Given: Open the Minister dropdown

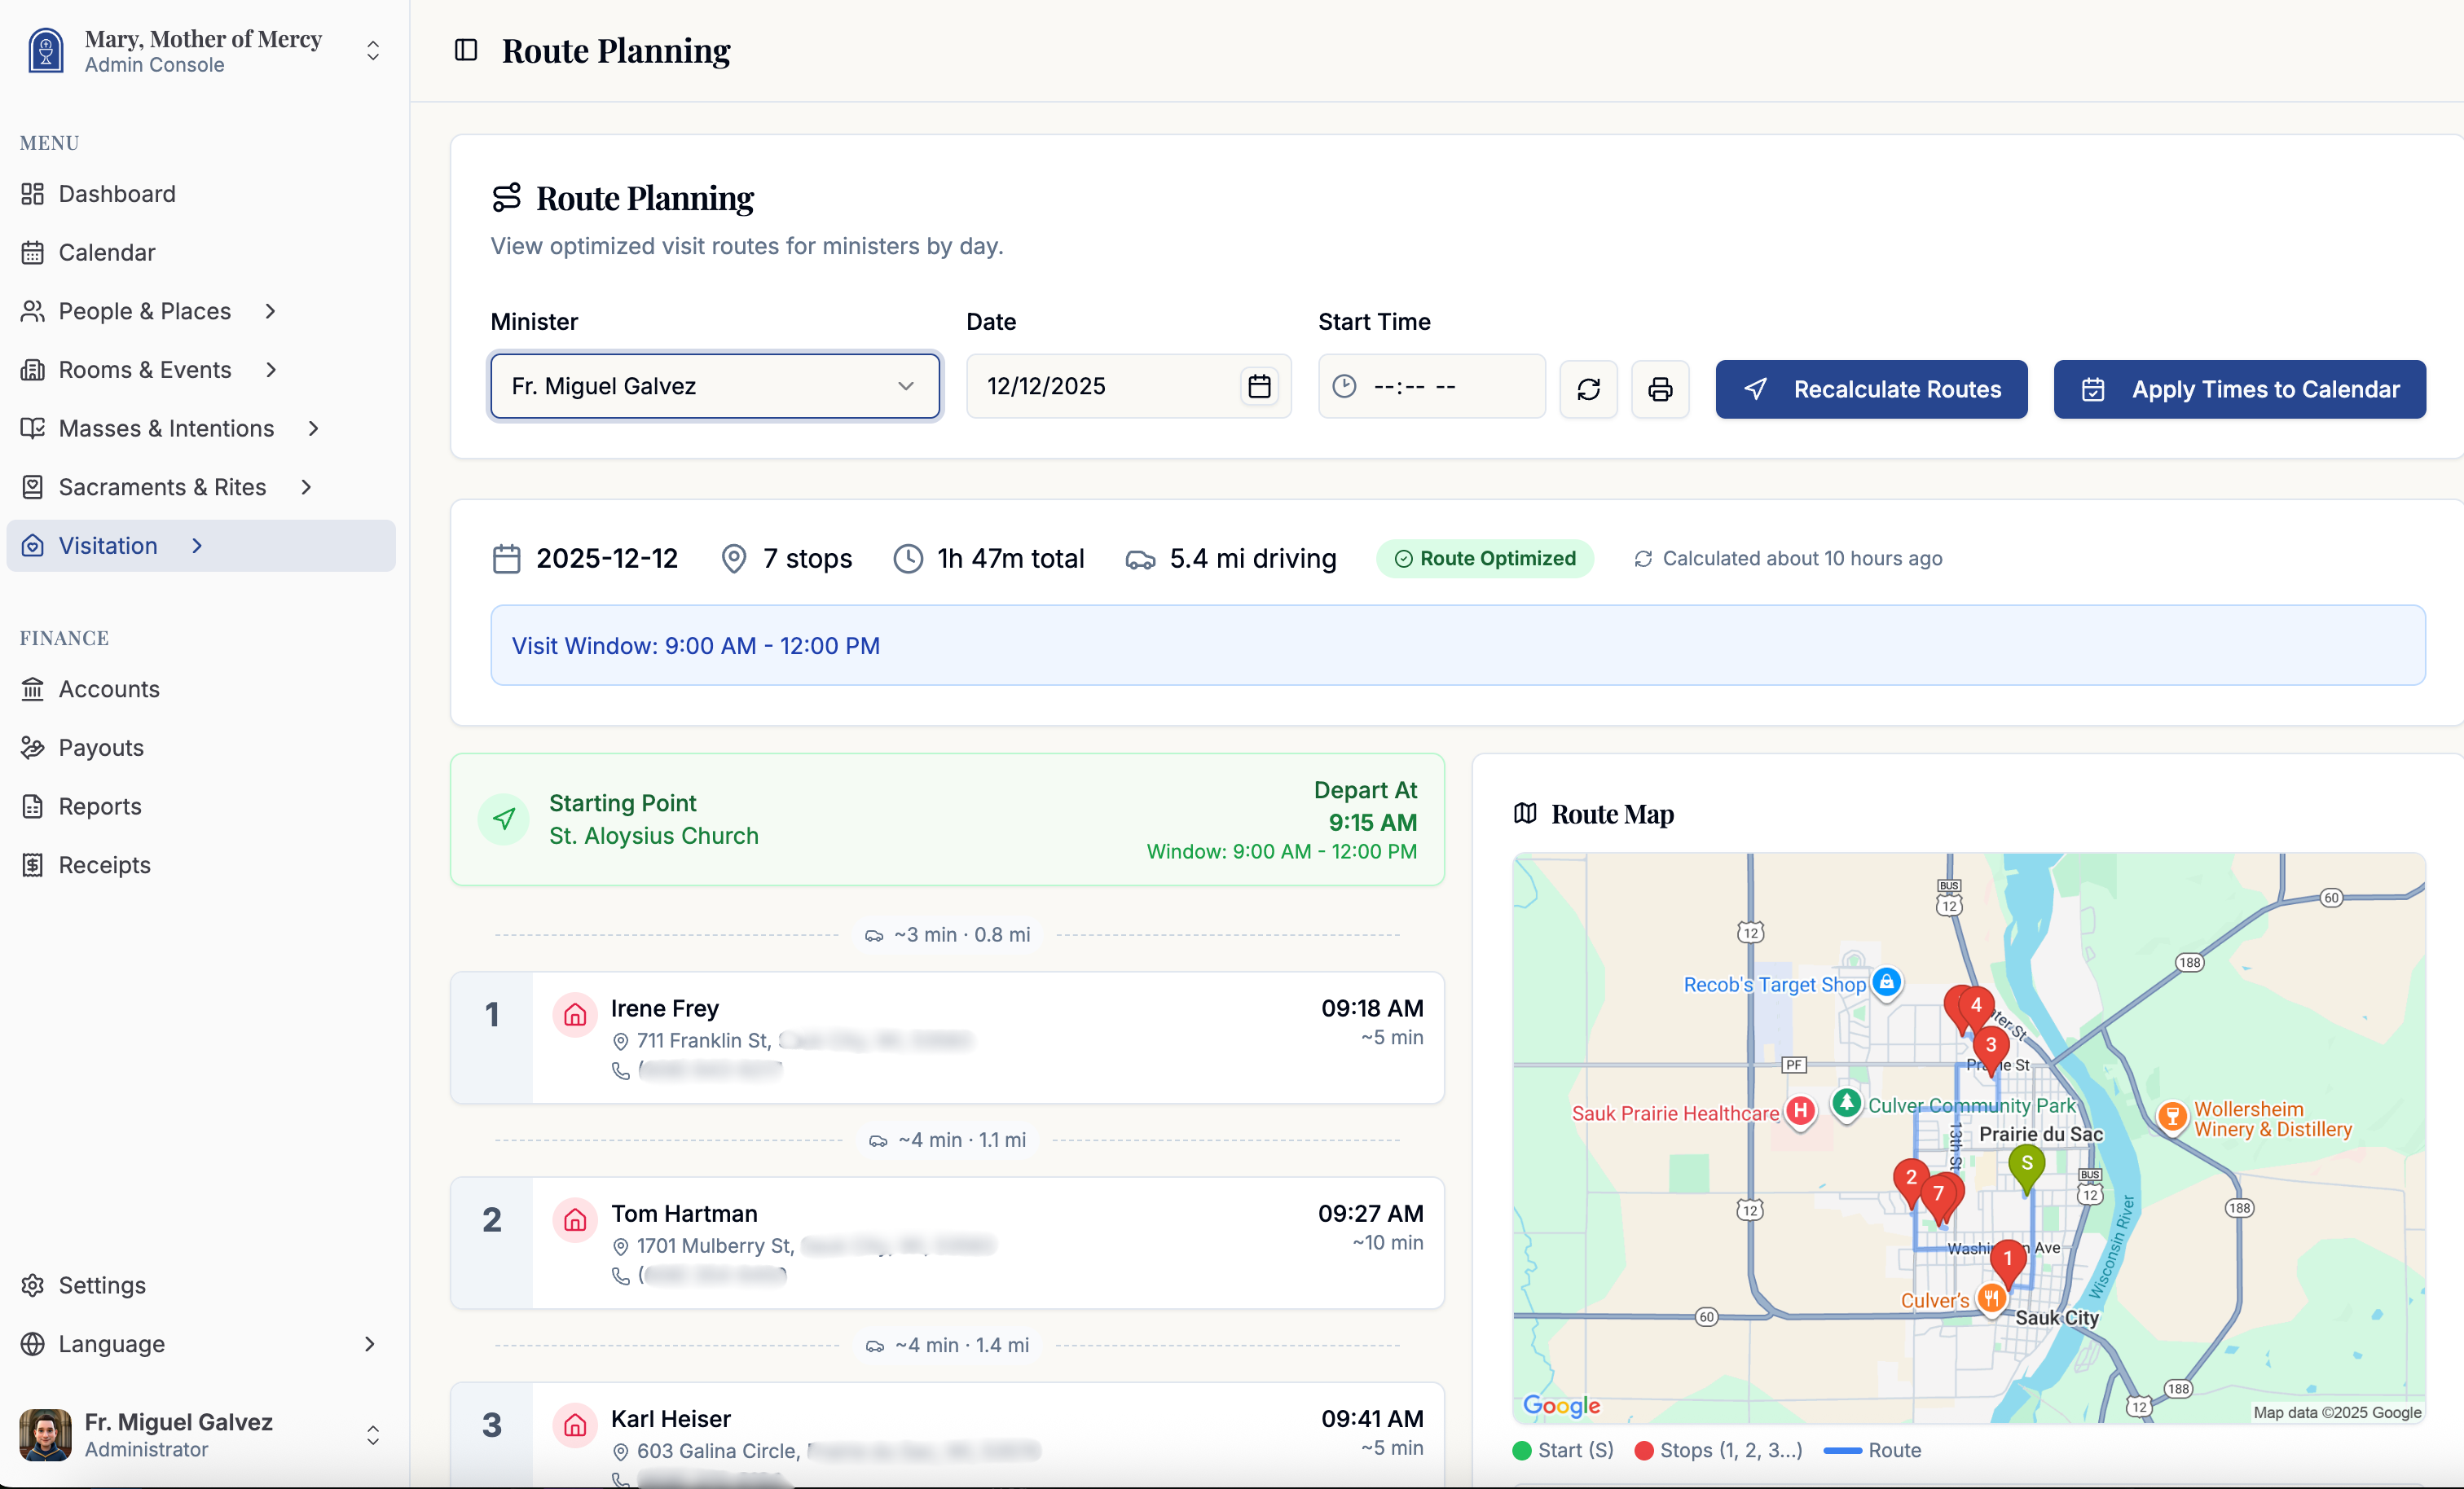Looking at the screenshot, I should point(714,386).
